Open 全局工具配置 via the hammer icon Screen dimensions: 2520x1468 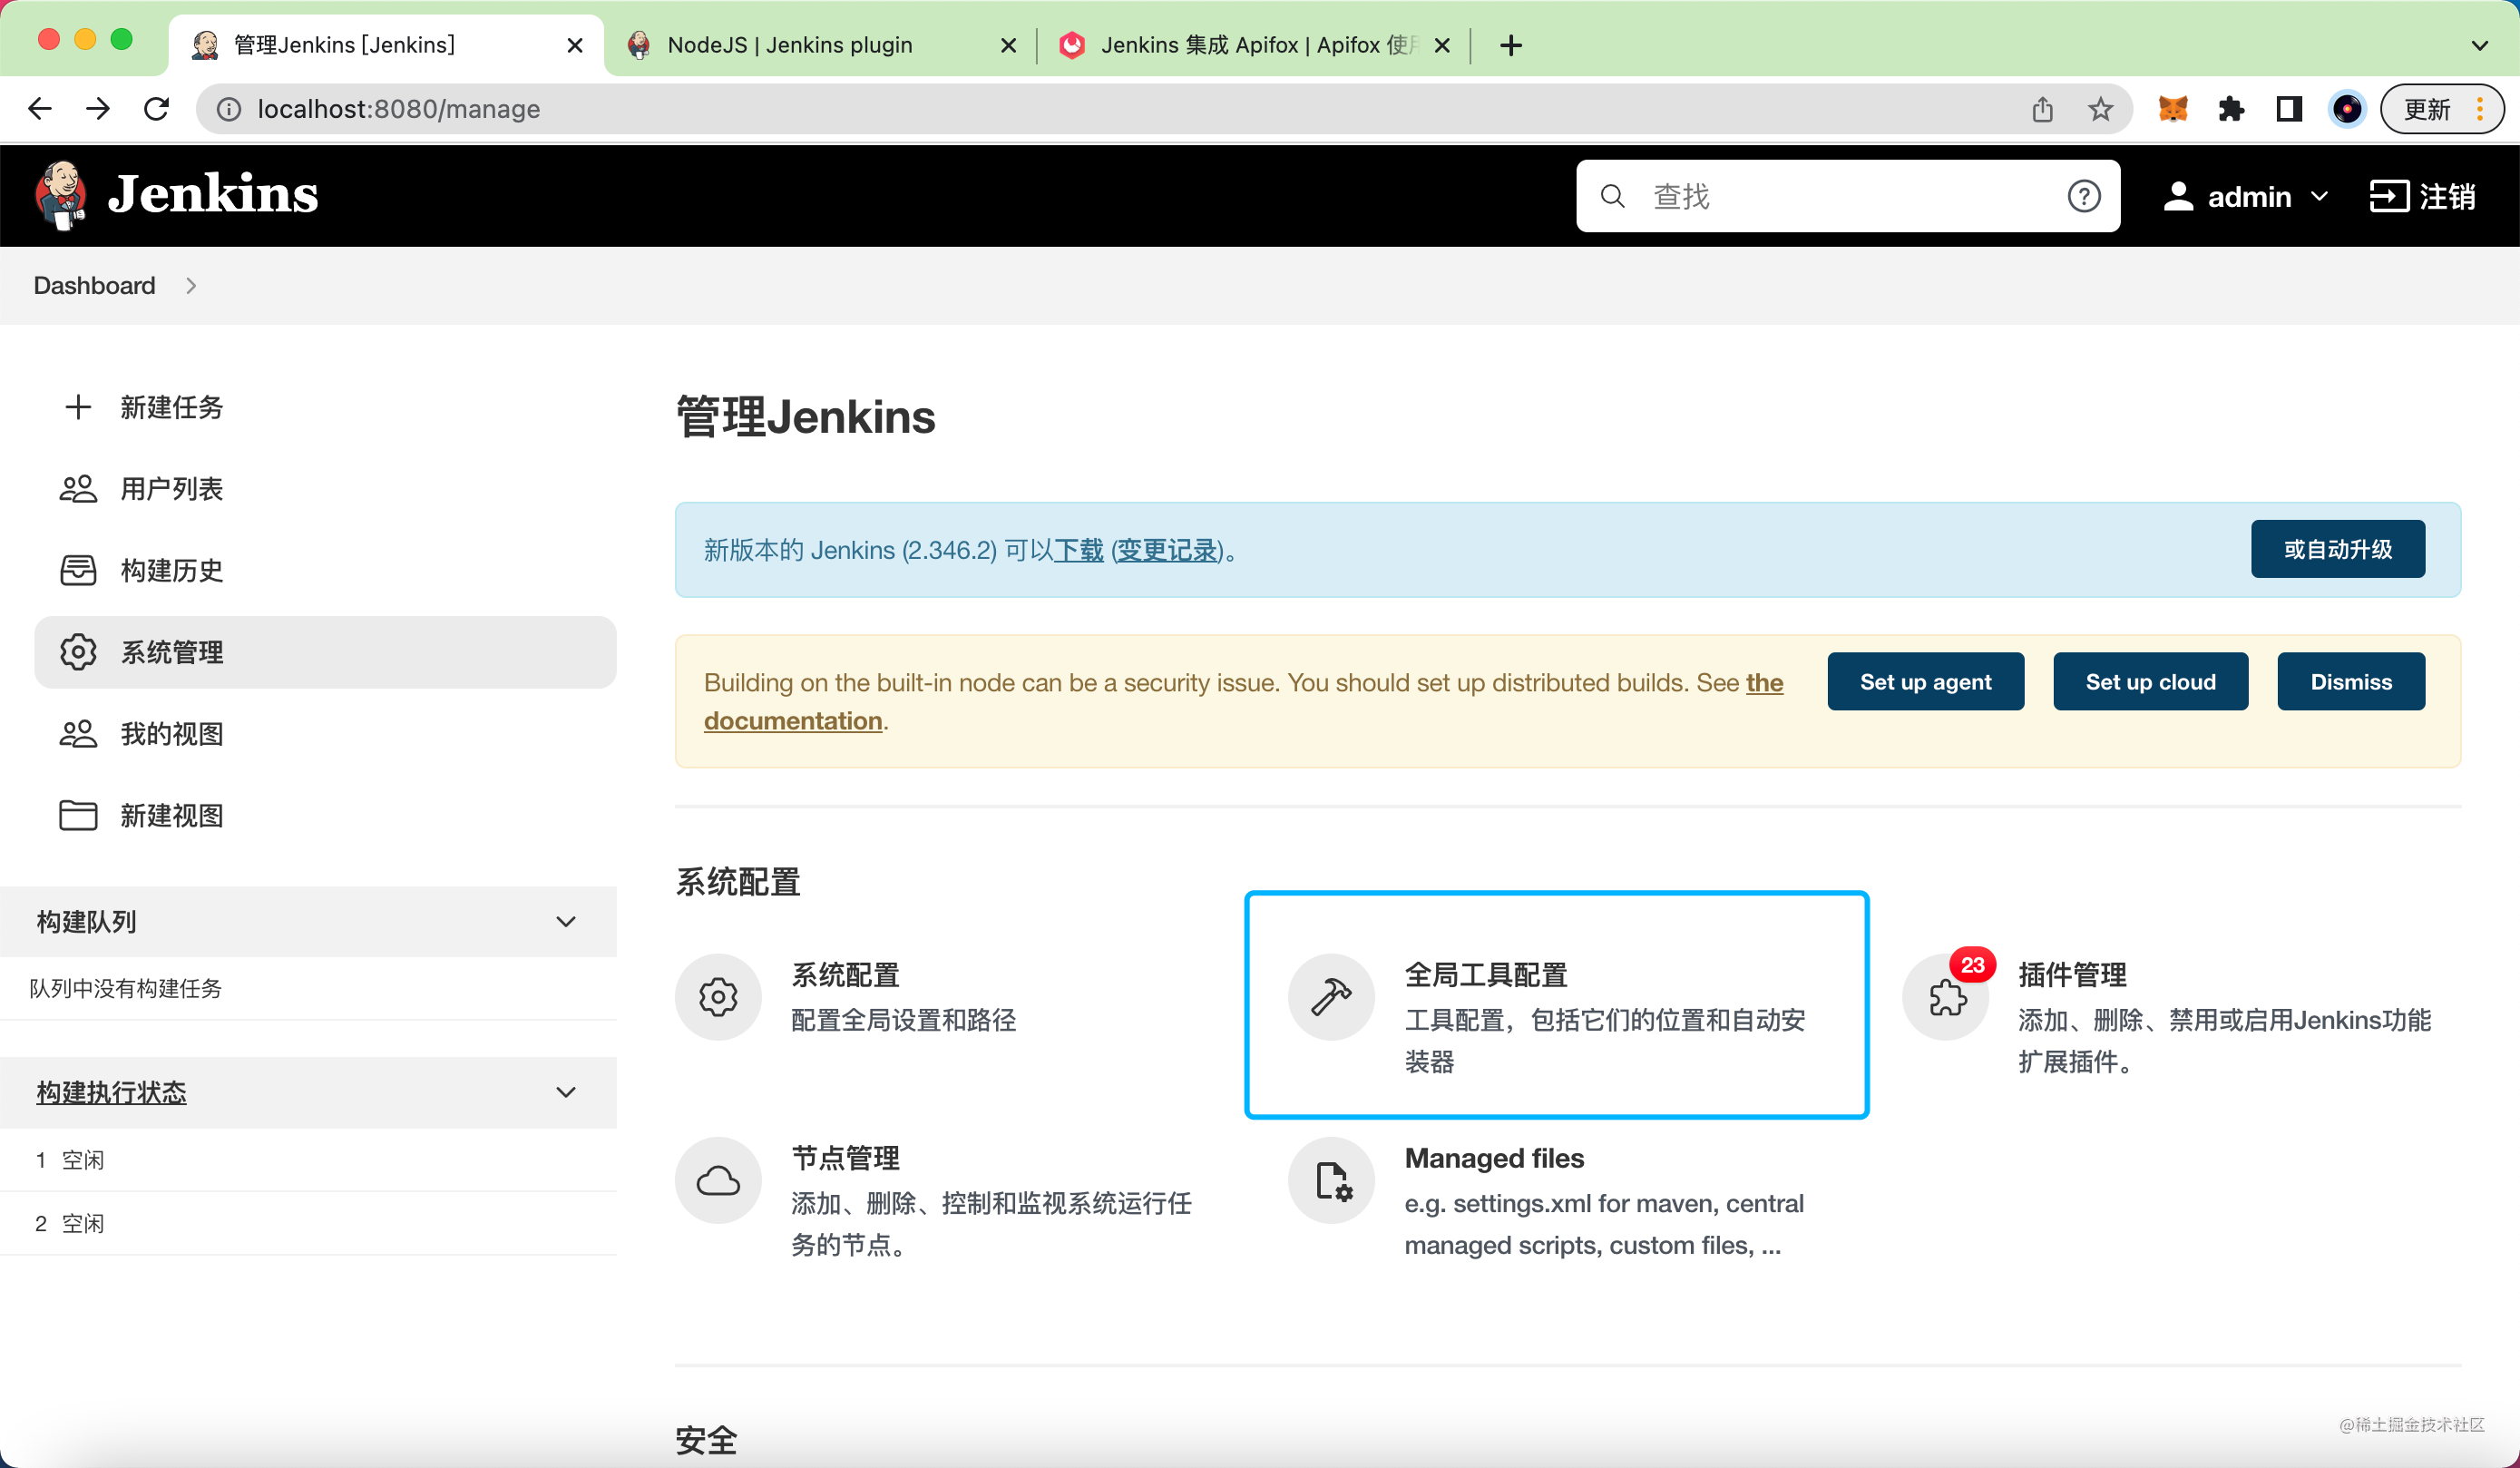click(1331, 996)
